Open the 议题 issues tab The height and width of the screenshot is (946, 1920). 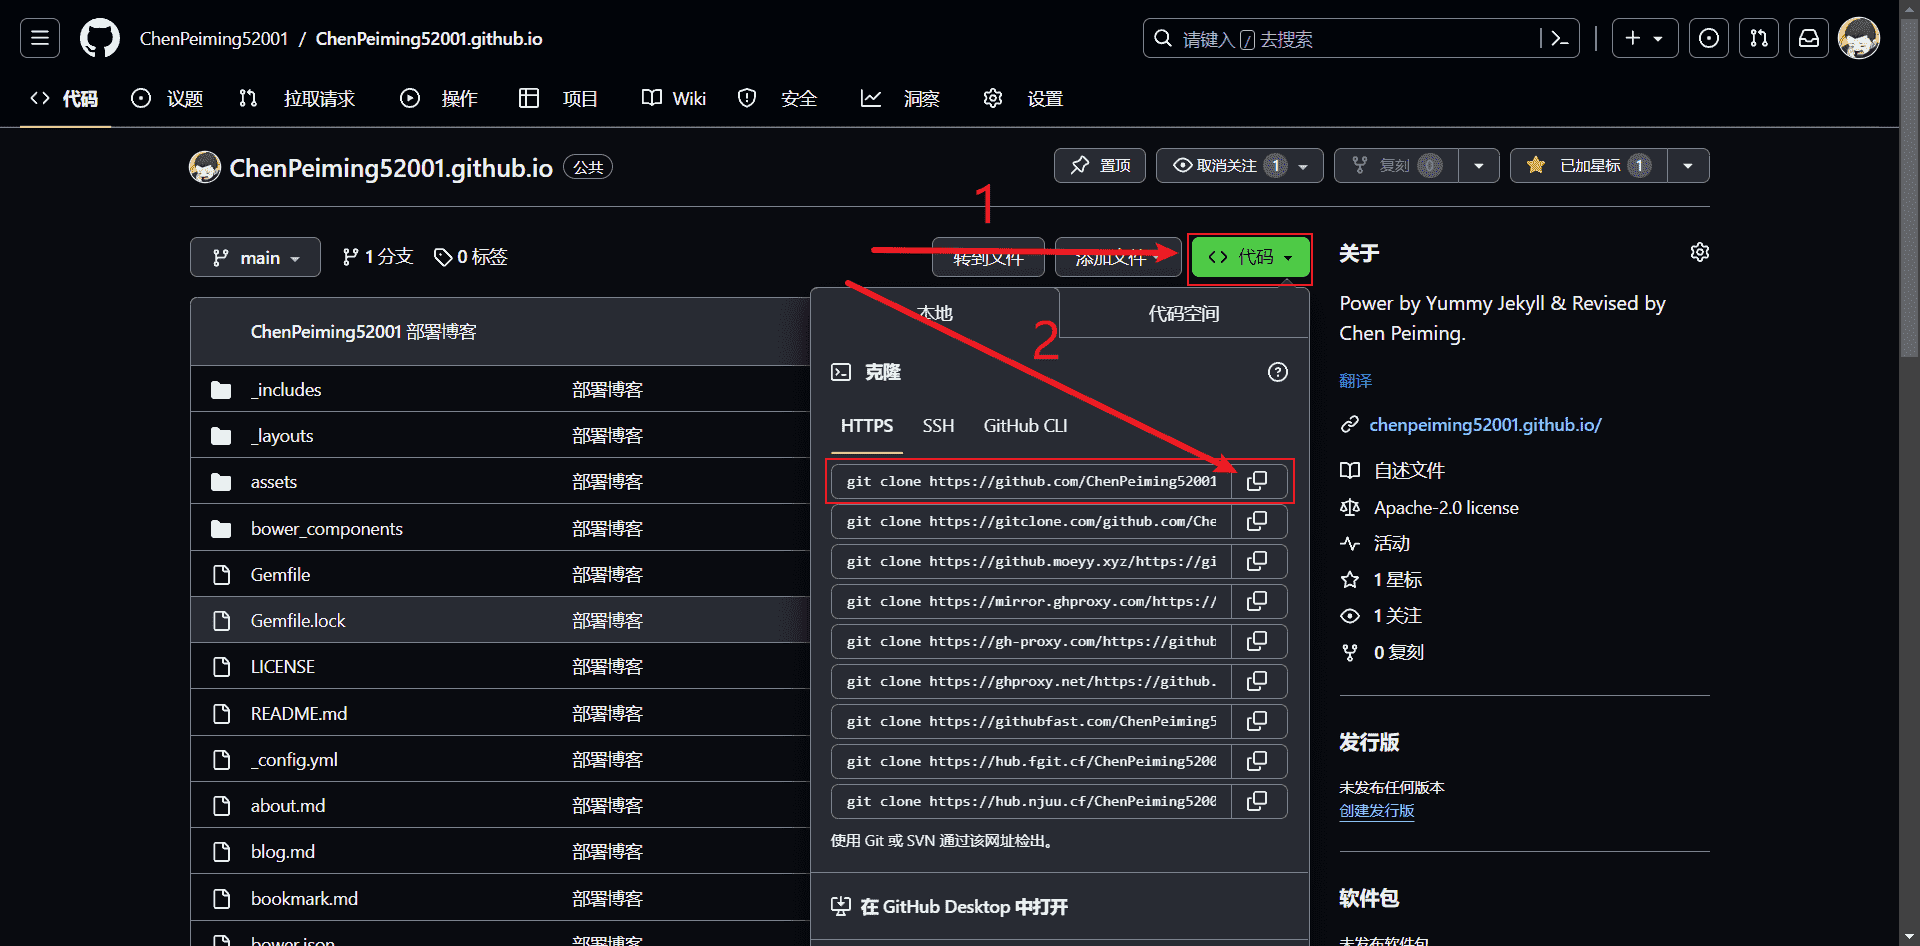[167, 98]
